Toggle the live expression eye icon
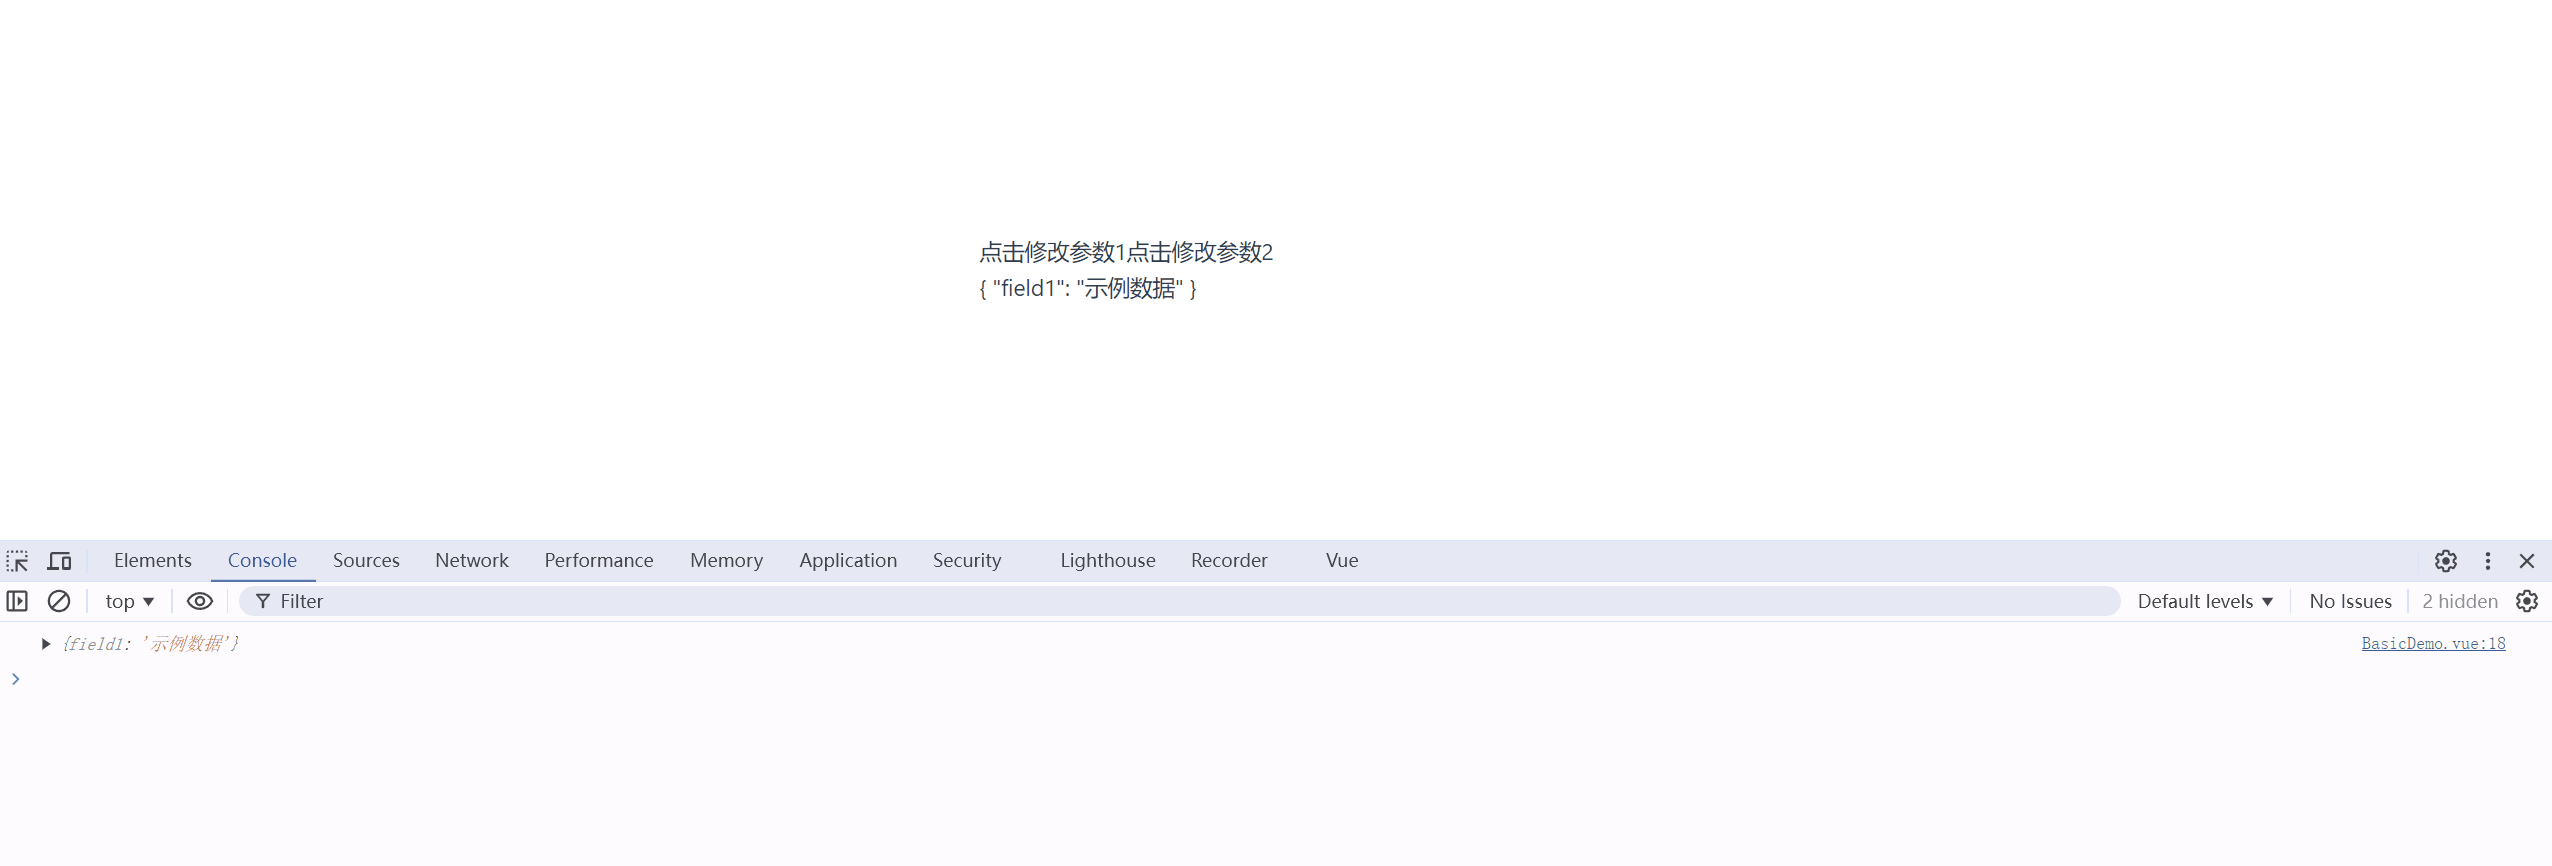The image size is (2552, 866). coord(200,601)
